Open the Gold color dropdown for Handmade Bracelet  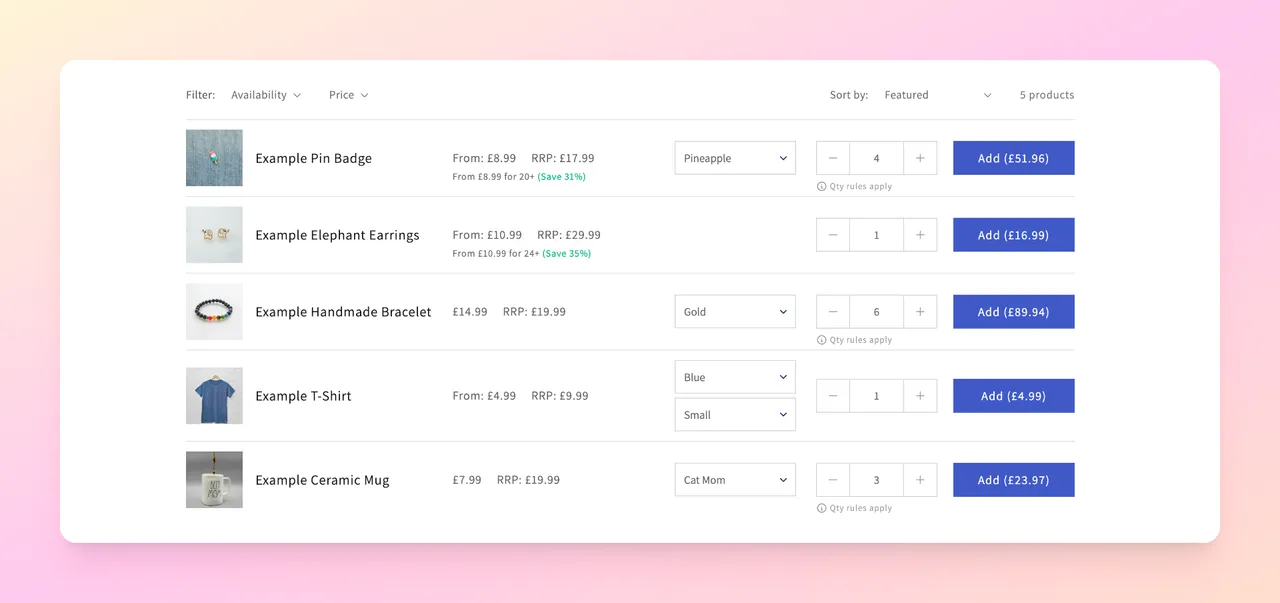point(735,311)
